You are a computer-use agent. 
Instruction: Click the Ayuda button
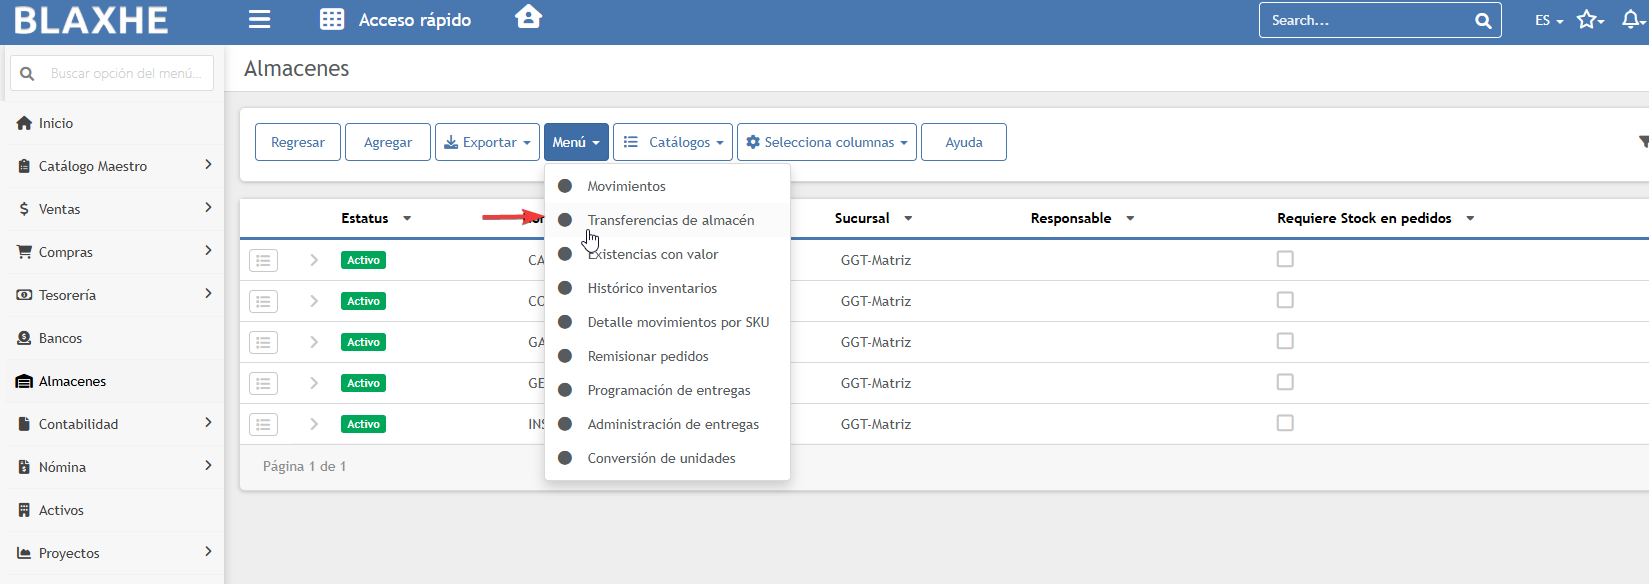click(x=964, y=142)
